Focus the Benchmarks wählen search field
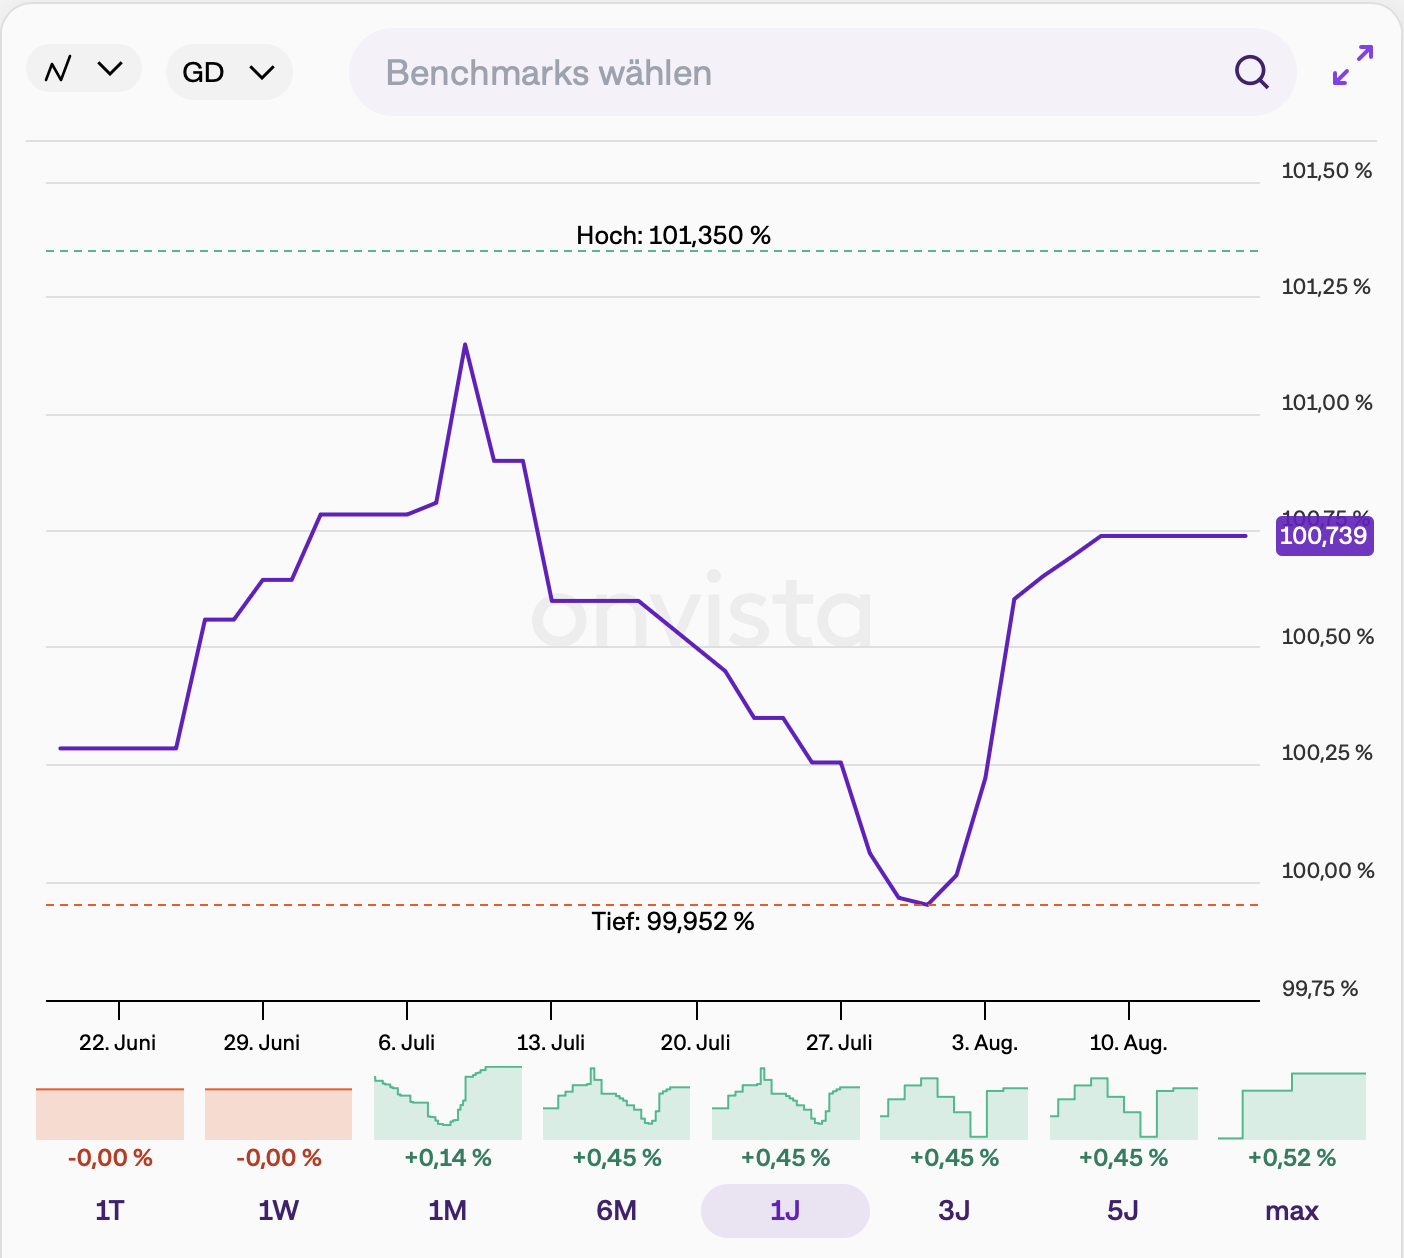 tap(822, 72)
